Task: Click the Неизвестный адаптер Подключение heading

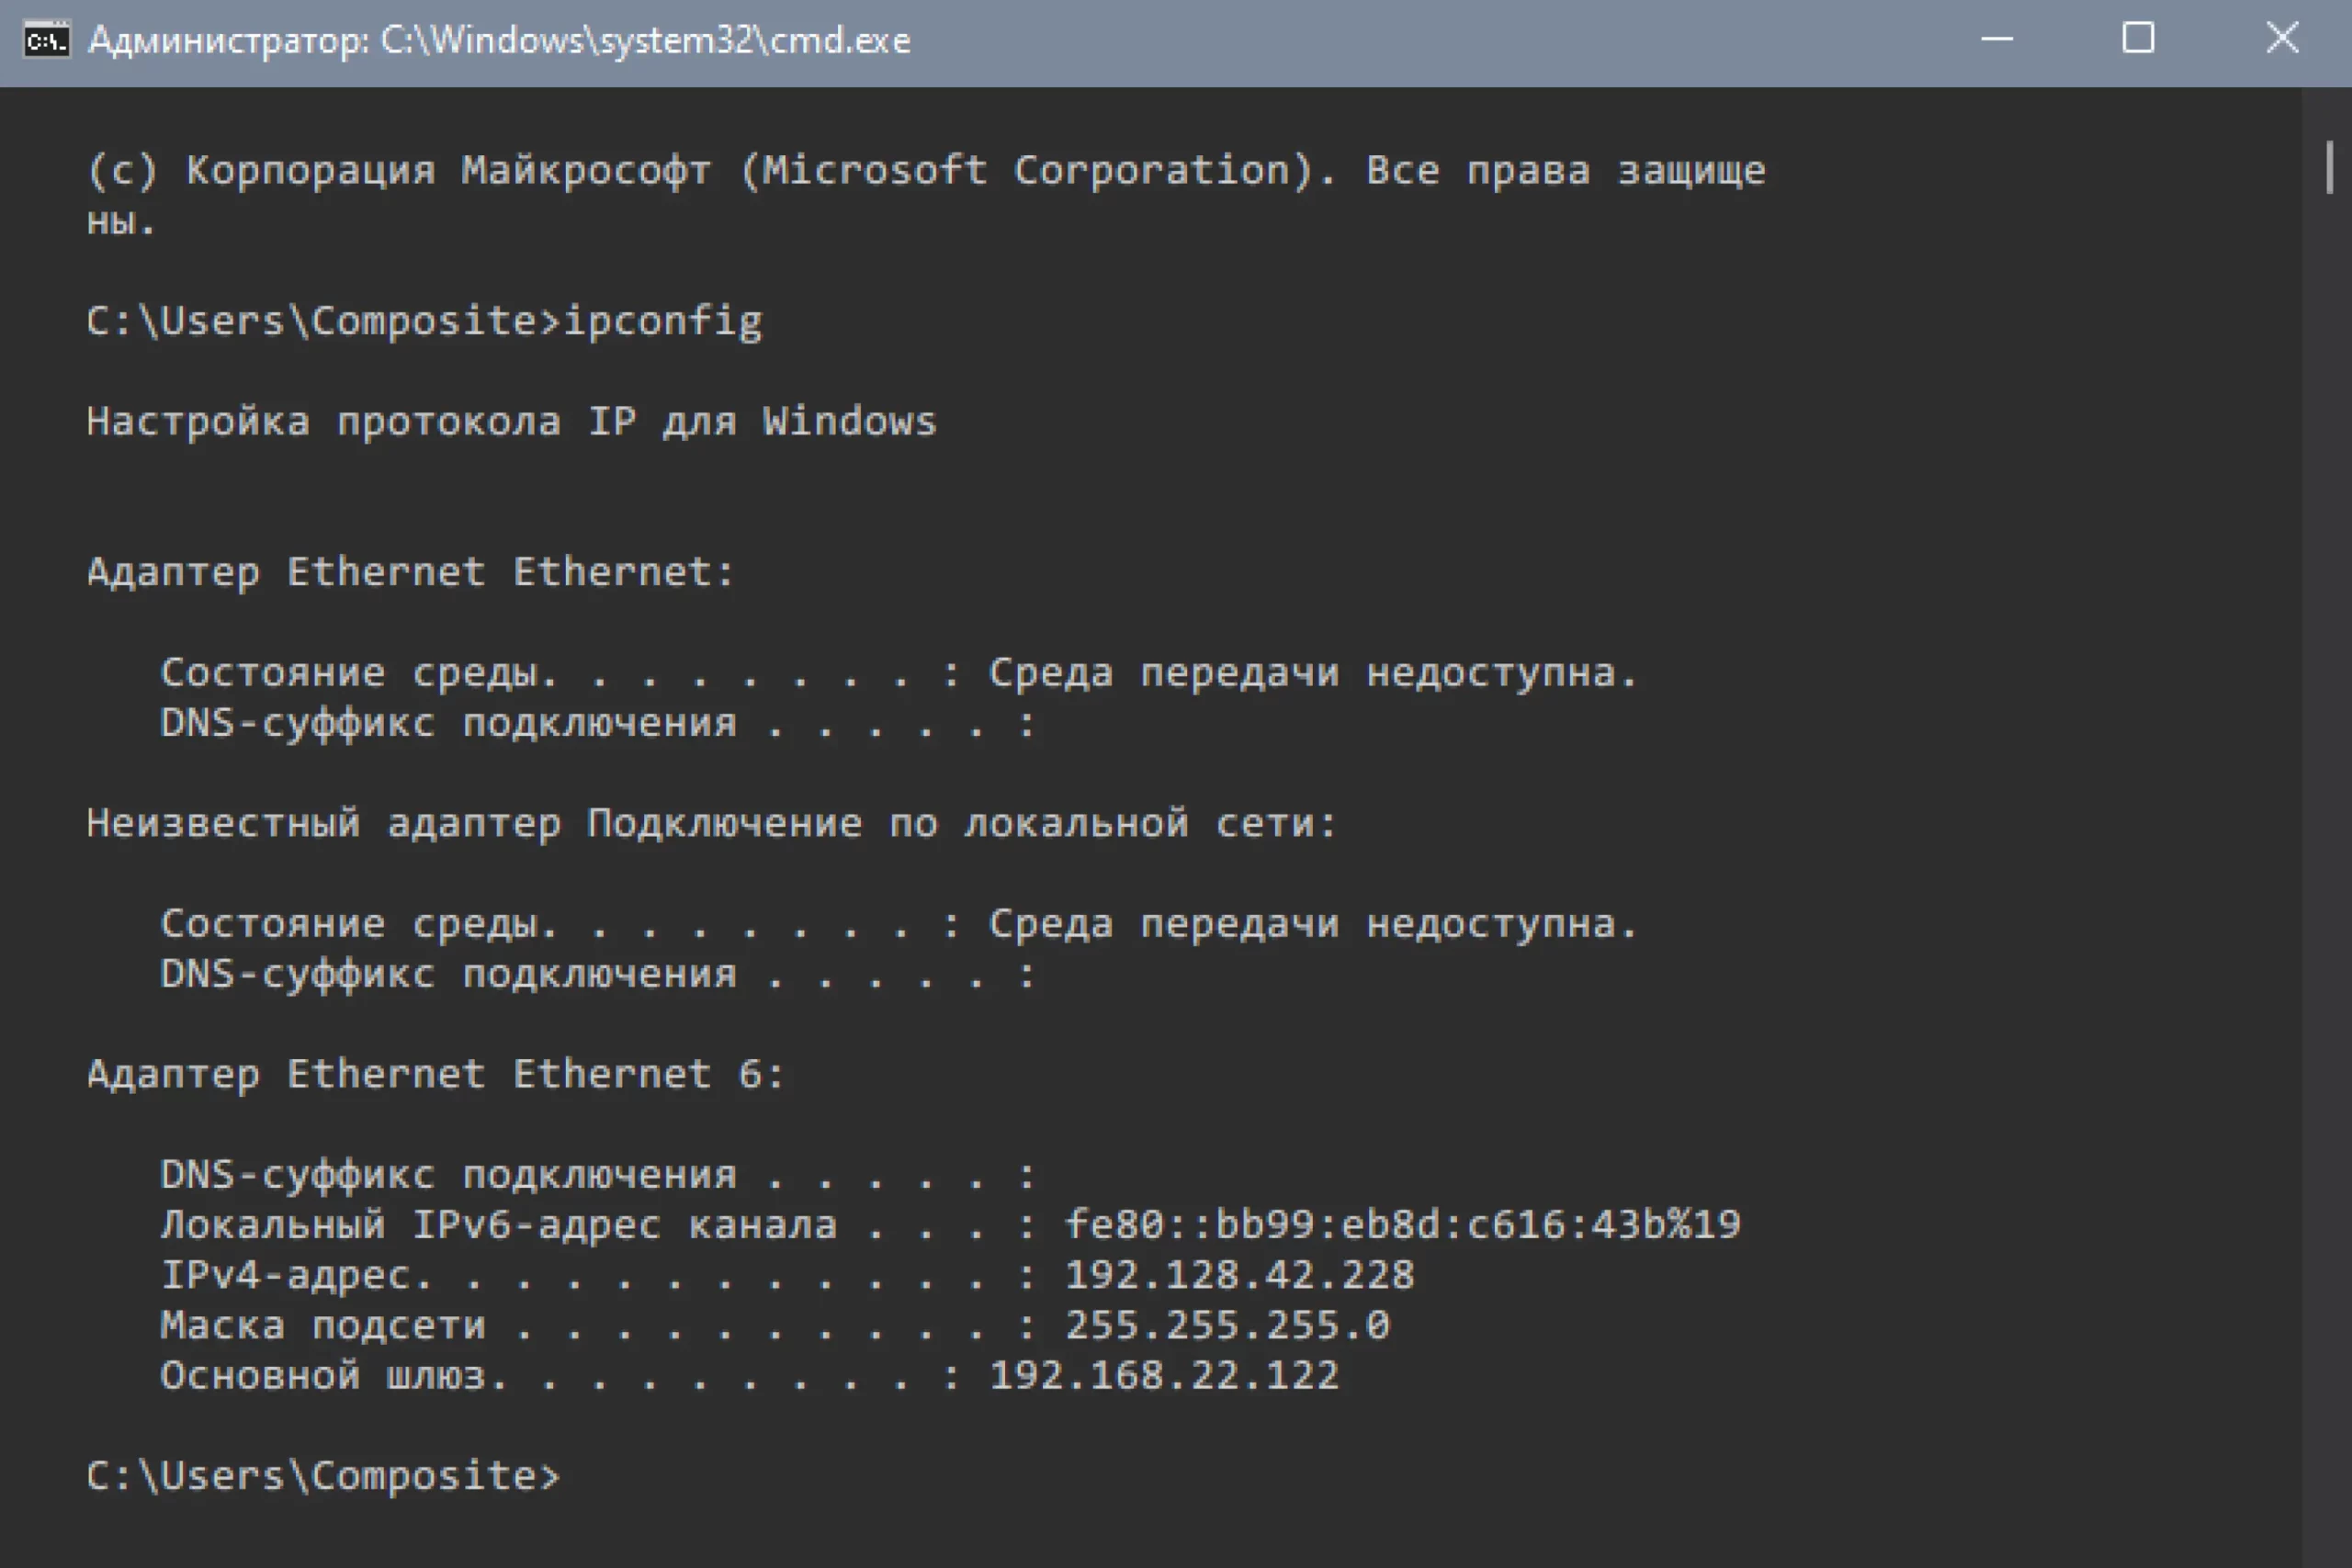Action: tap(711, 824)
